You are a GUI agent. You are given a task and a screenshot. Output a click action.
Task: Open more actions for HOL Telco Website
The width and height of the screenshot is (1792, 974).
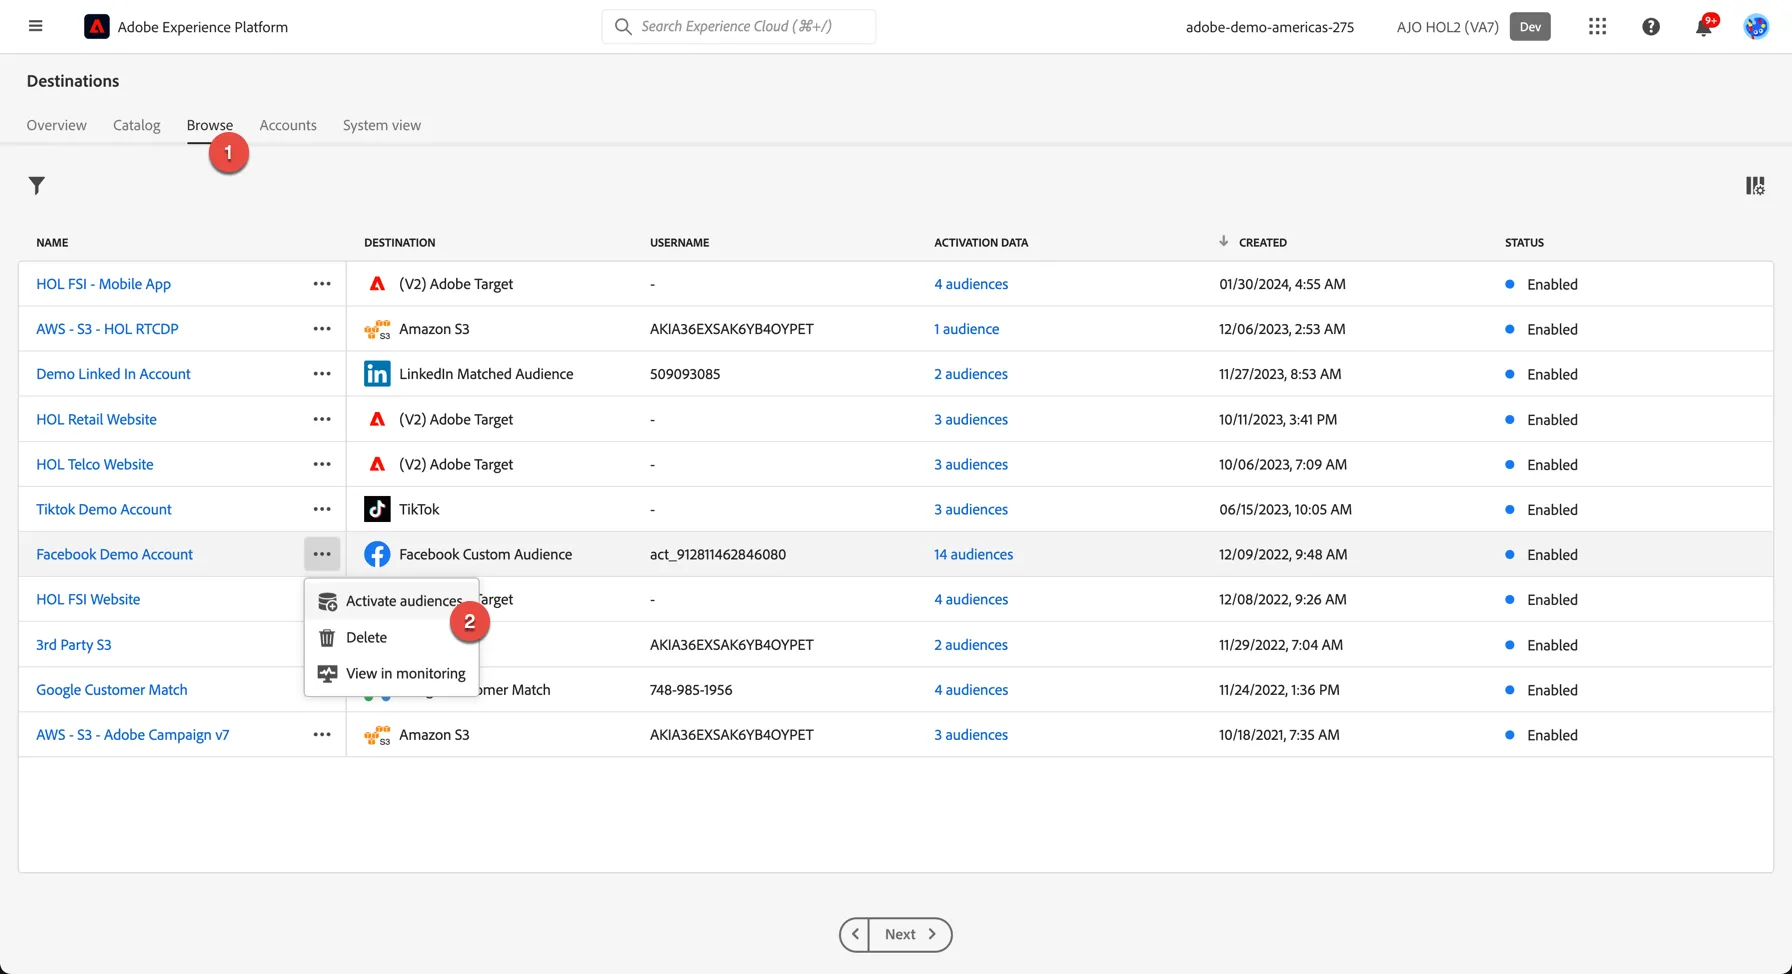coord(322,464)
